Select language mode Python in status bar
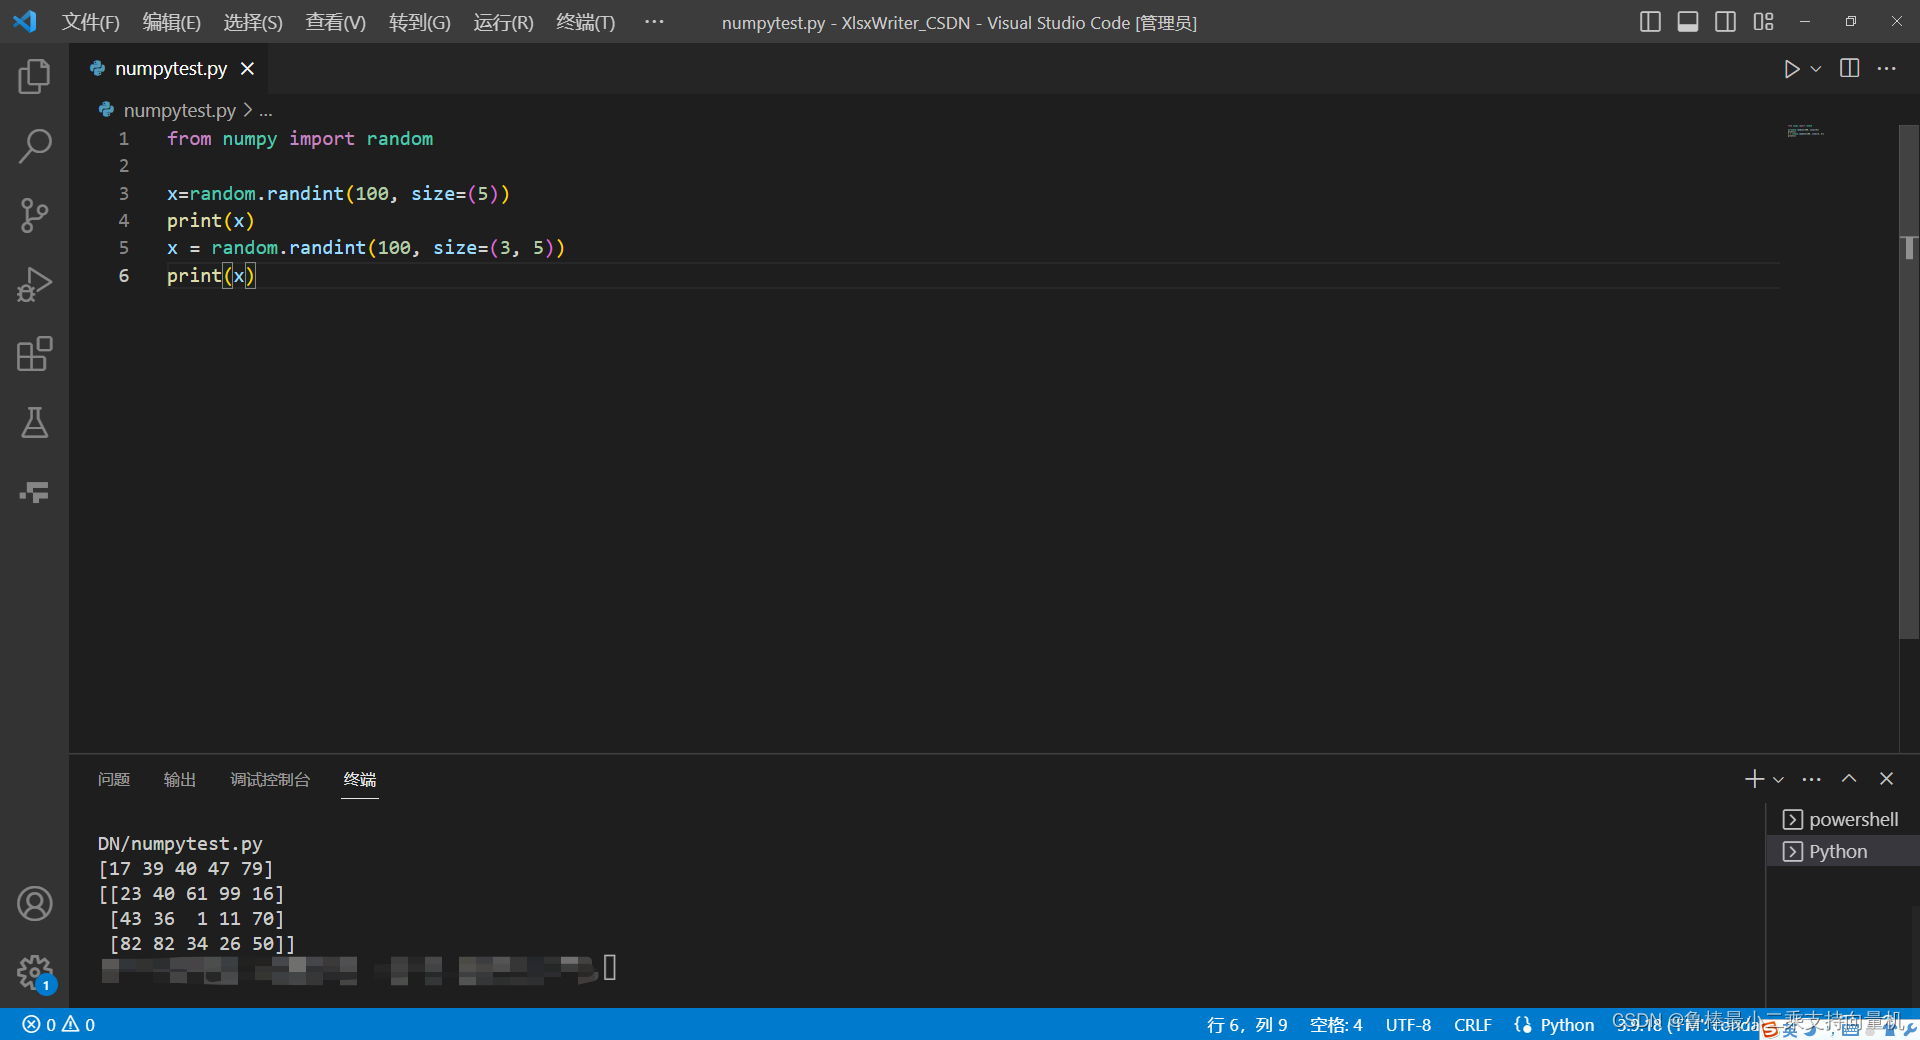 [x=1566, y=1025]
